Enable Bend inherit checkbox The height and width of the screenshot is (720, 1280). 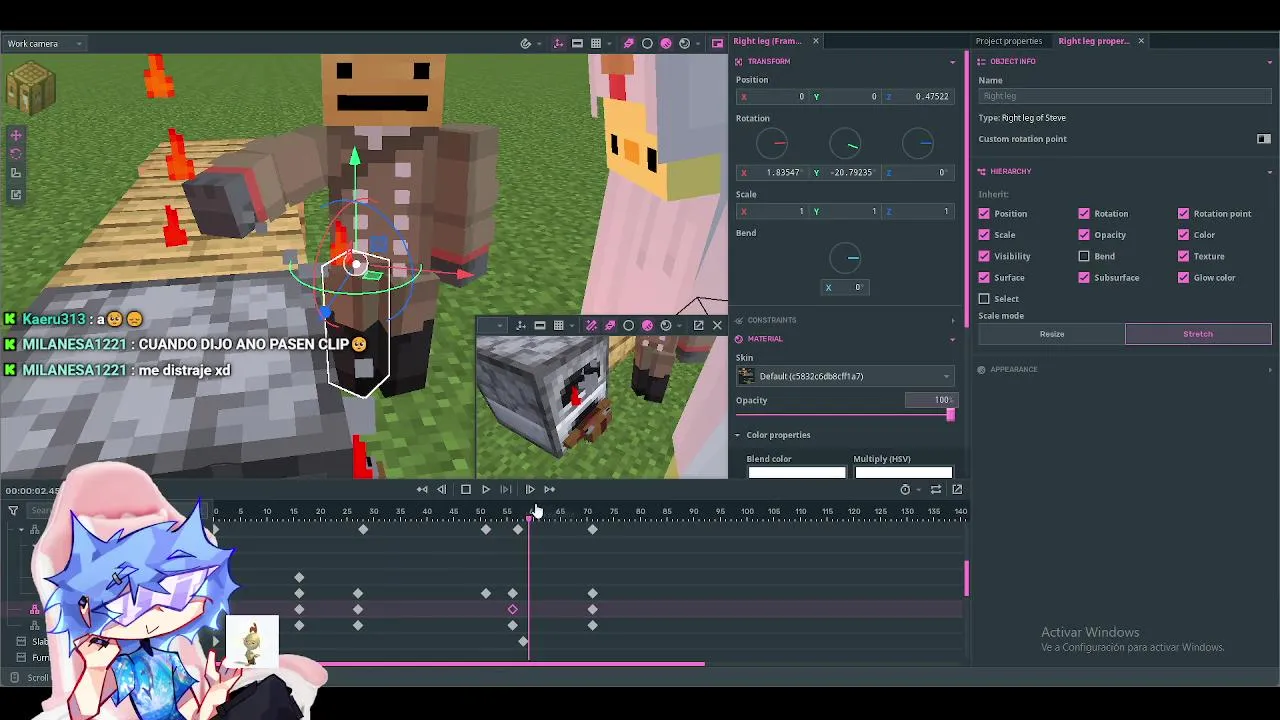1084,256
